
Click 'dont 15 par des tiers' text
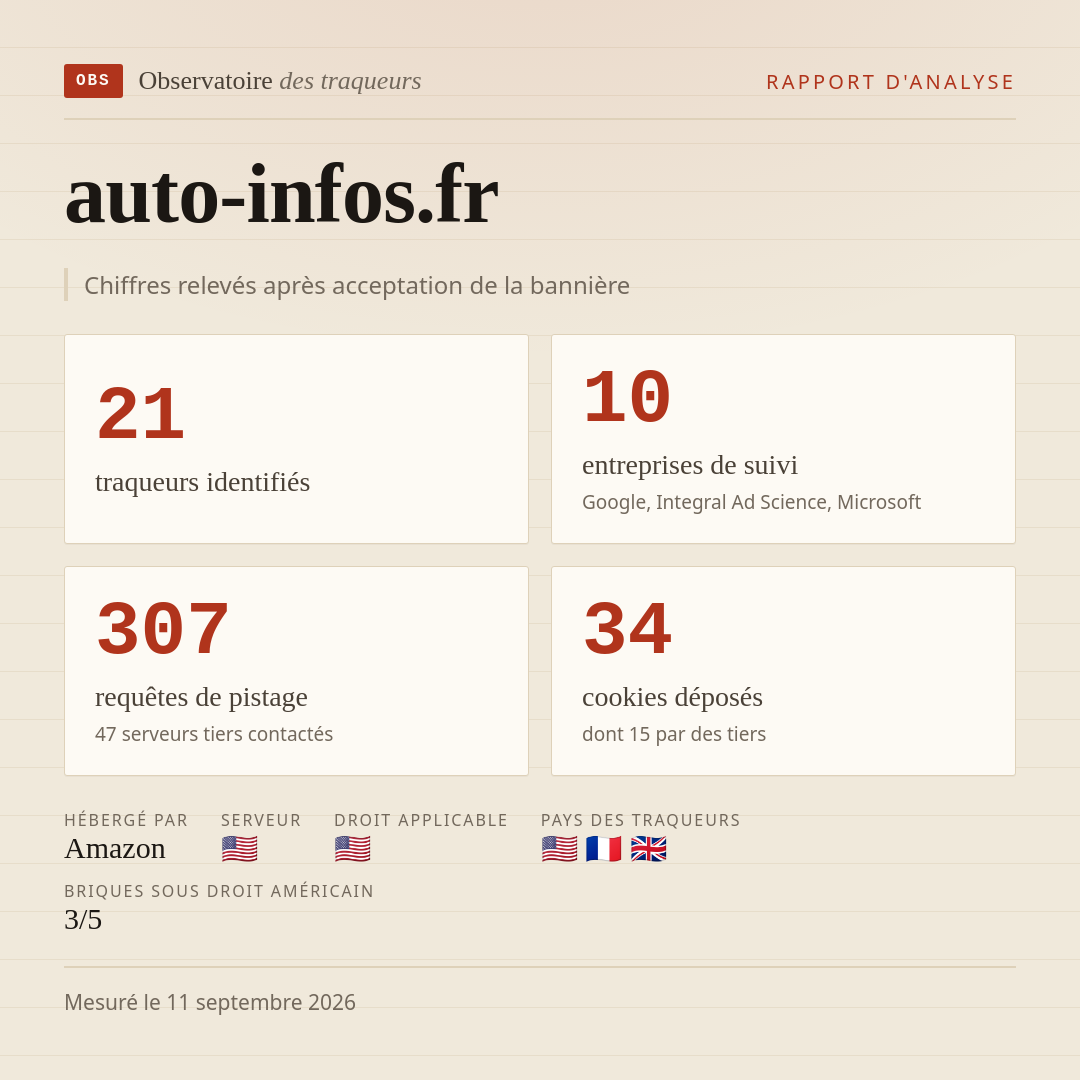tap(674, 734)
